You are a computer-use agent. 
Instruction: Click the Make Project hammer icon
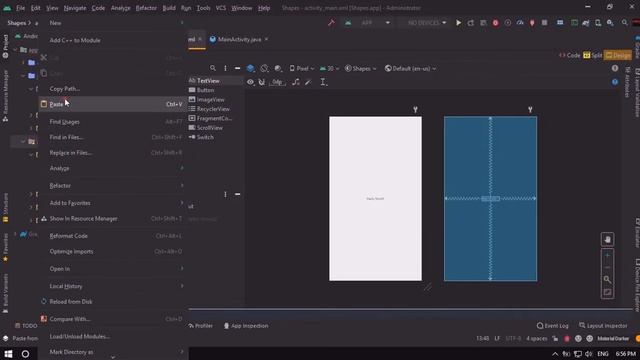pyautogui.click(x=331, y=23)
